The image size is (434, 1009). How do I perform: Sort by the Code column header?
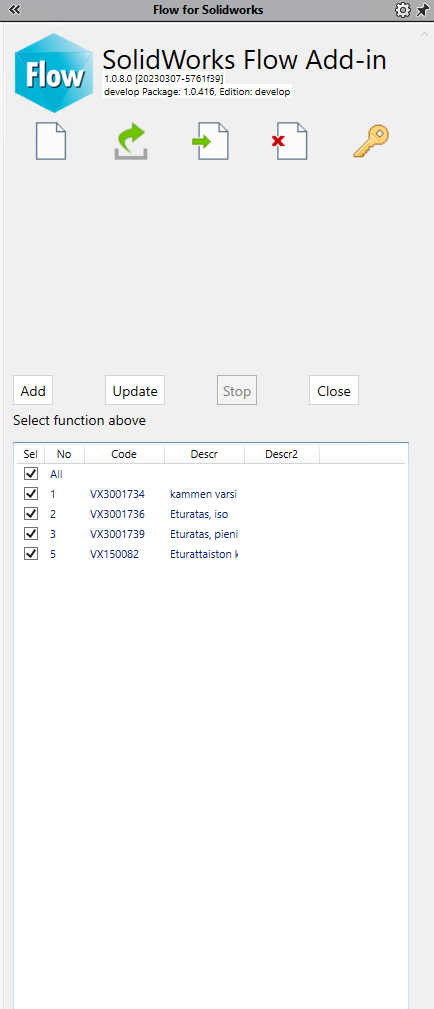[x=124, y=454]
